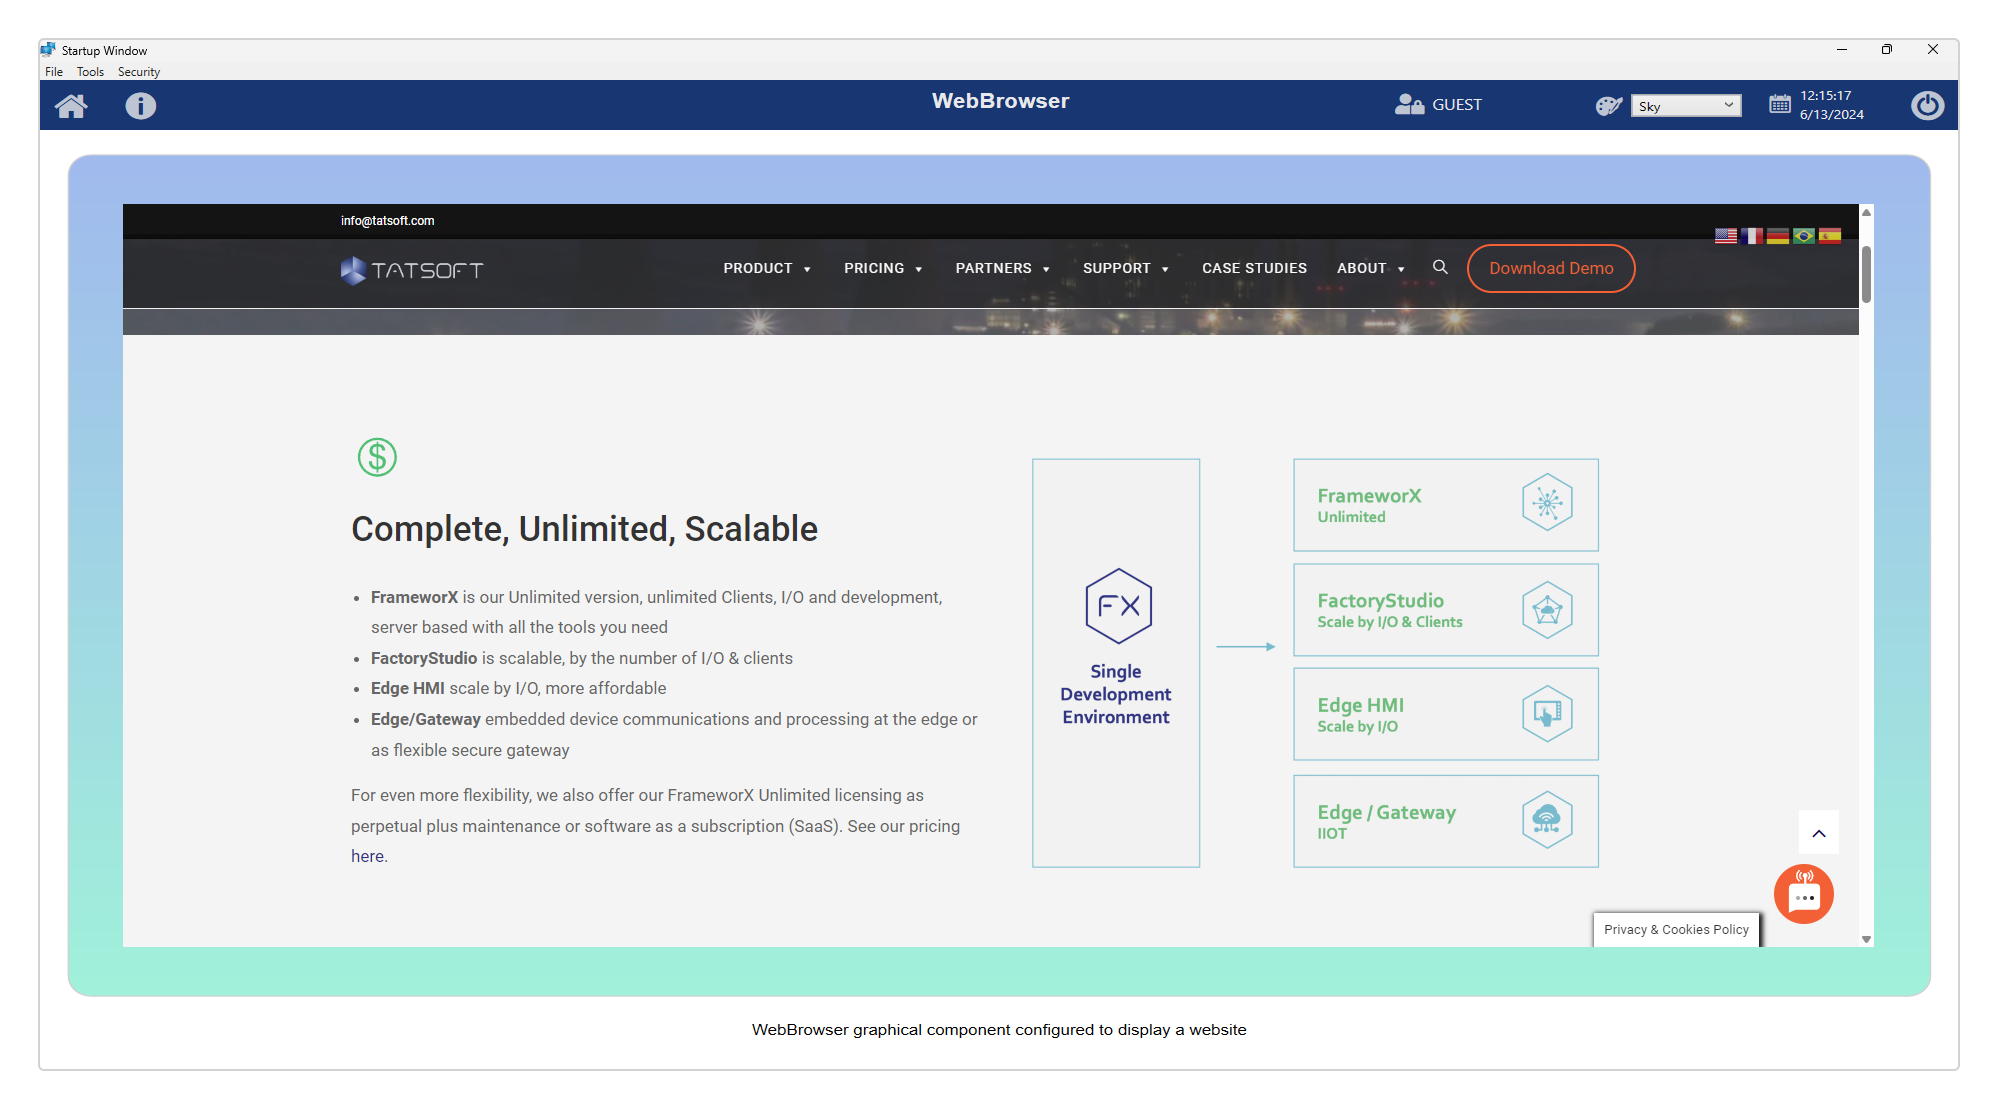The image size is (1998, 1109).
Task: Click the Home icon in header
Action: coord(71,106)
